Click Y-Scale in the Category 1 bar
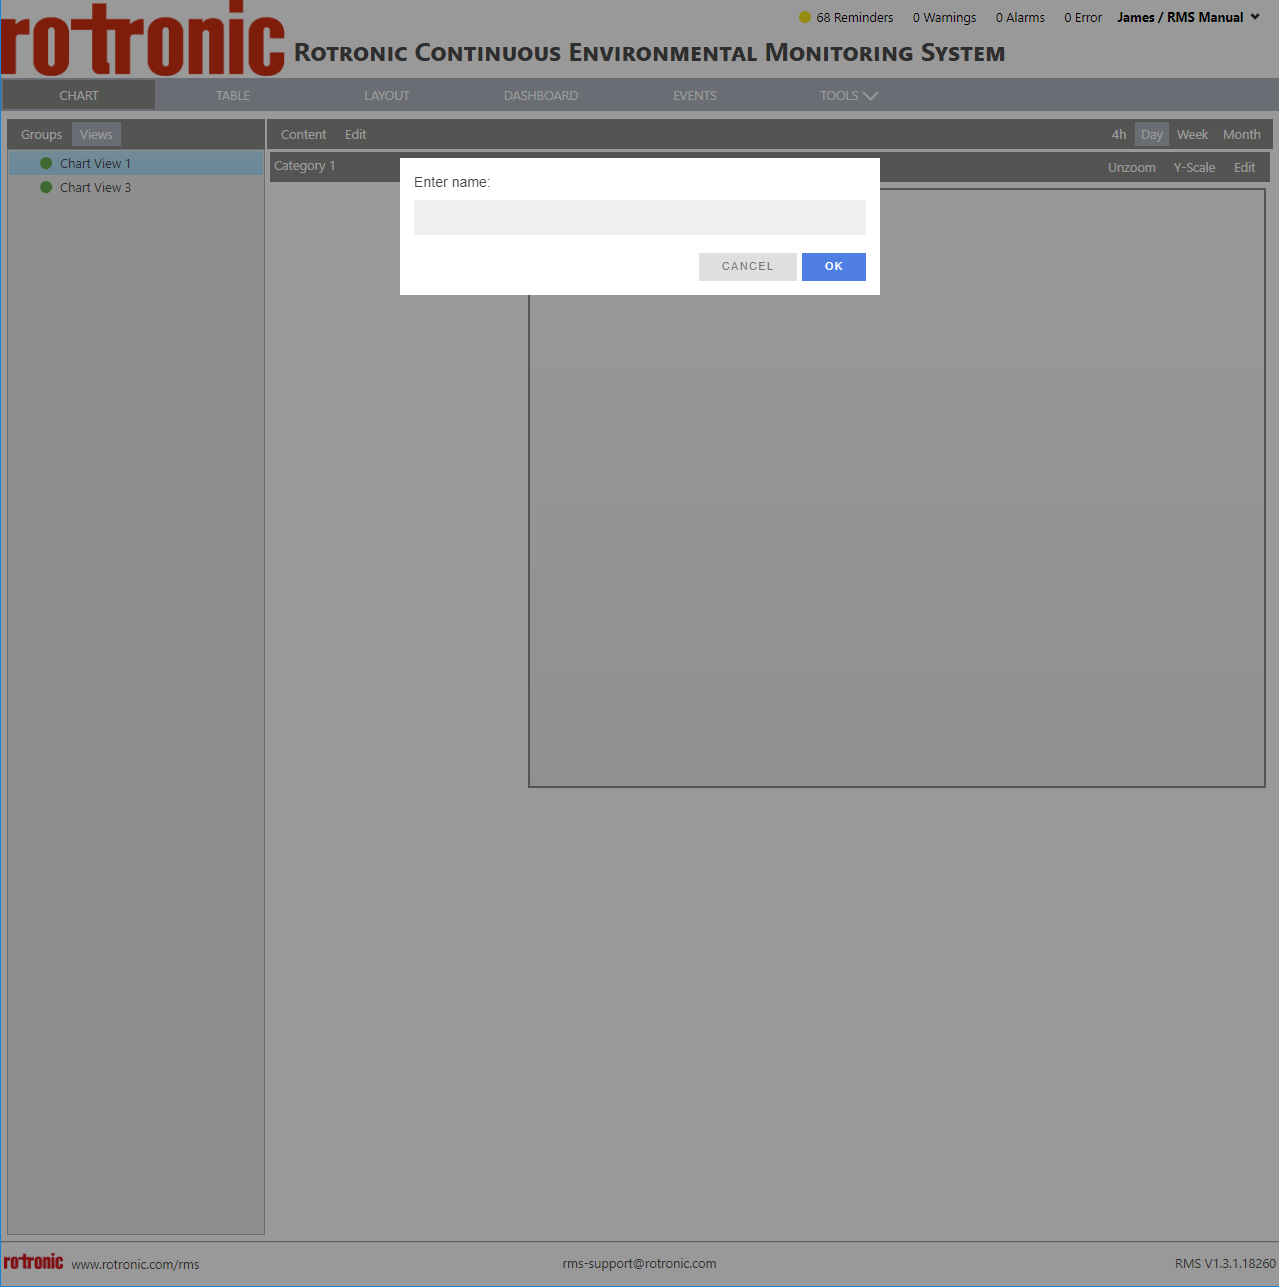1279x1287 pixels. coord(1194,168)
